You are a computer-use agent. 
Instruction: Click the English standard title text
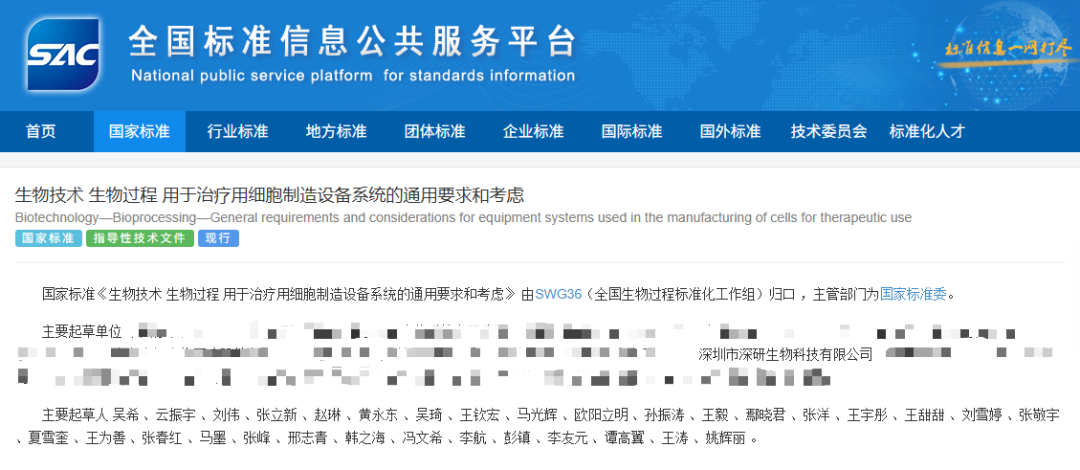click(464, 218)
